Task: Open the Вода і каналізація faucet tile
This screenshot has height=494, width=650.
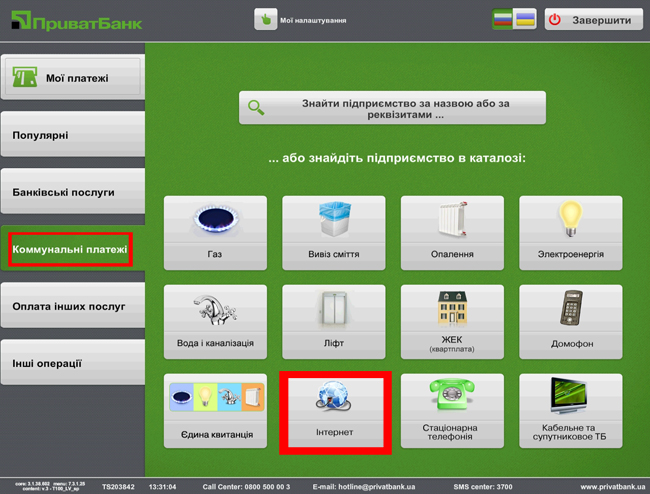Action: pyautogui.click(x=215, y=322)
